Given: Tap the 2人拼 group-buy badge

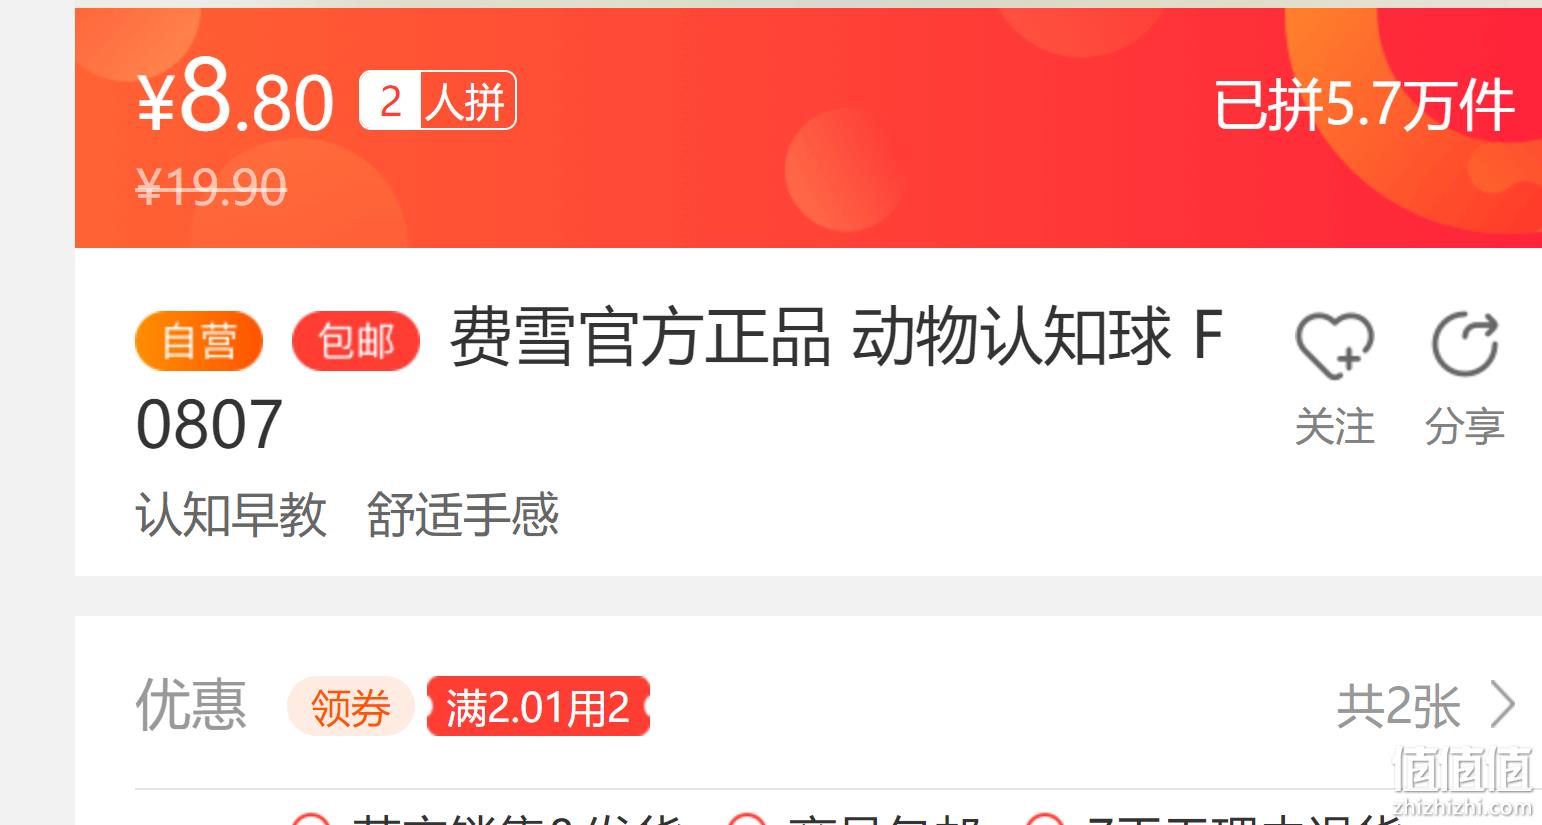Looking at the screenshot, I should 438,100.
